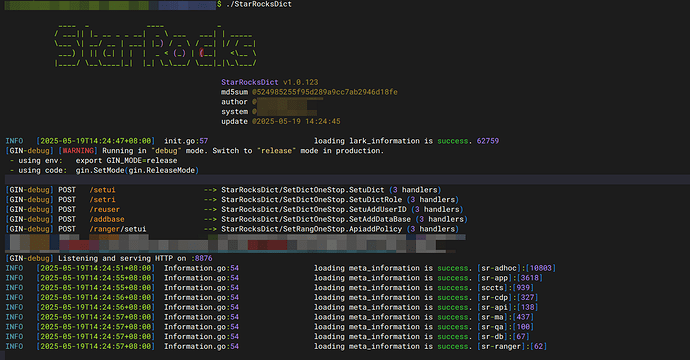Screen dimensions: 690x360
Task: Click the [sr-api] cluster label
Action: click(x=494, y=308)
